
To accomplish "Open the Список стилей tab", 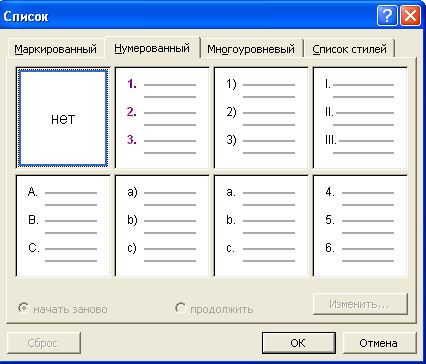I will point(349,49).
